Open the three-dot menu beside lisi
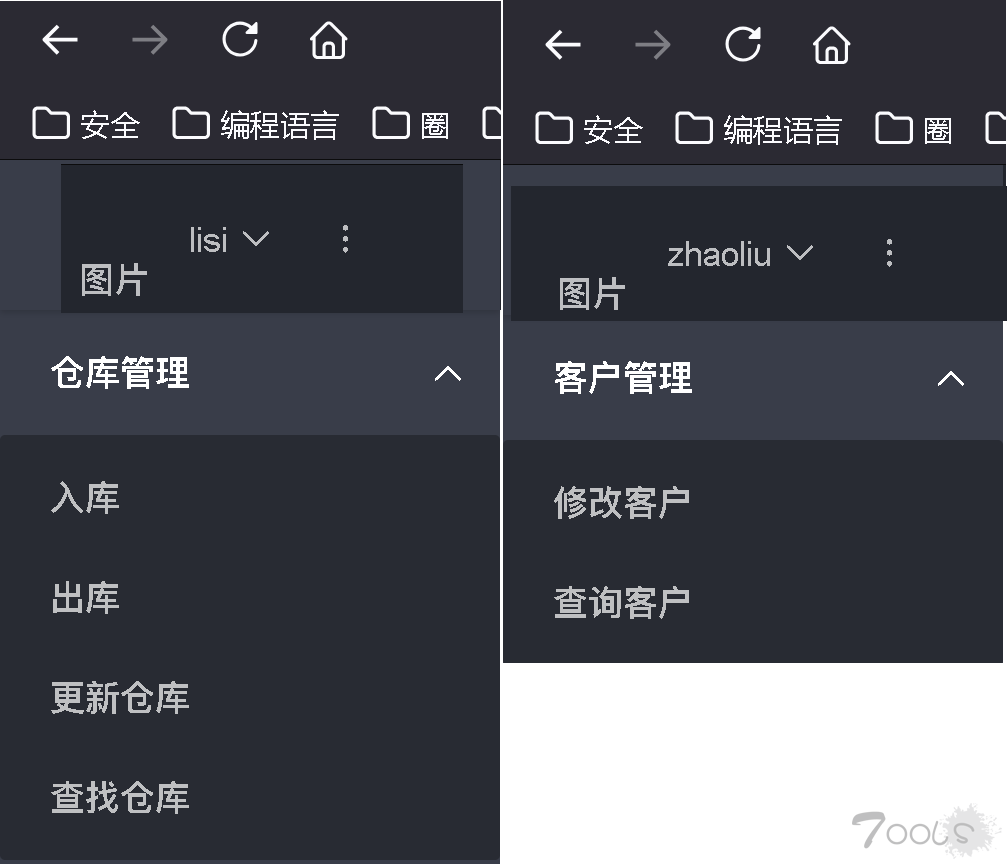1007x864 pixels. 346,239
